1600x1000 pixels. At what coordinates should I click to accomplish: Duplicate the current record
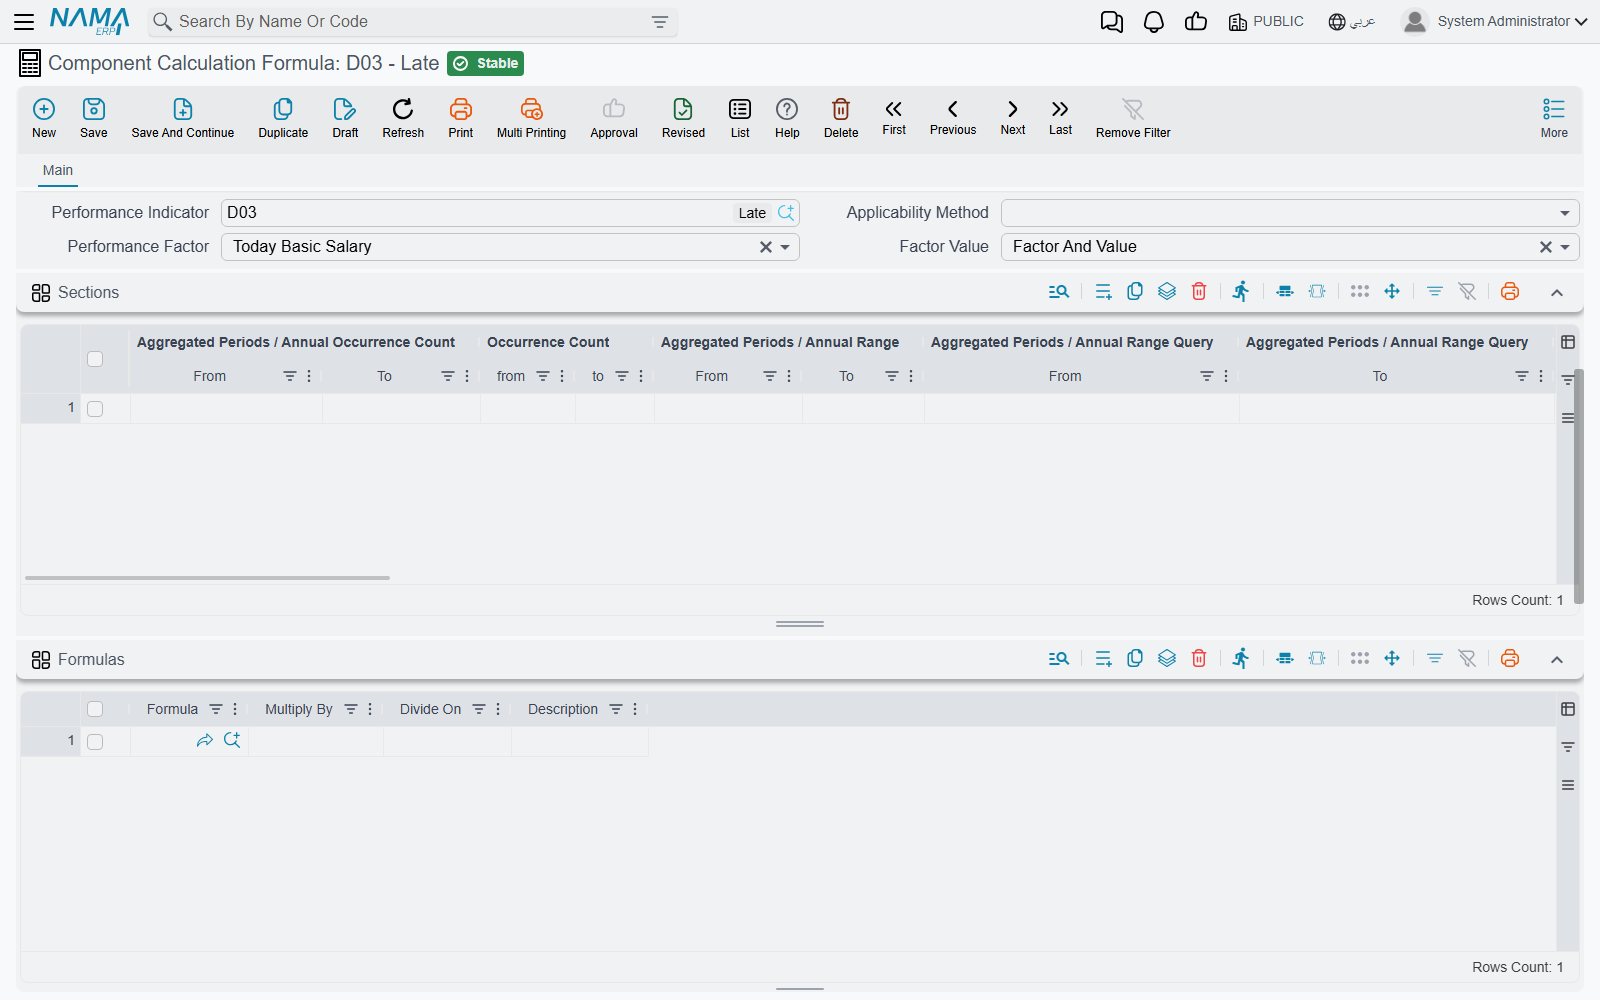click(x=283, y=118)
